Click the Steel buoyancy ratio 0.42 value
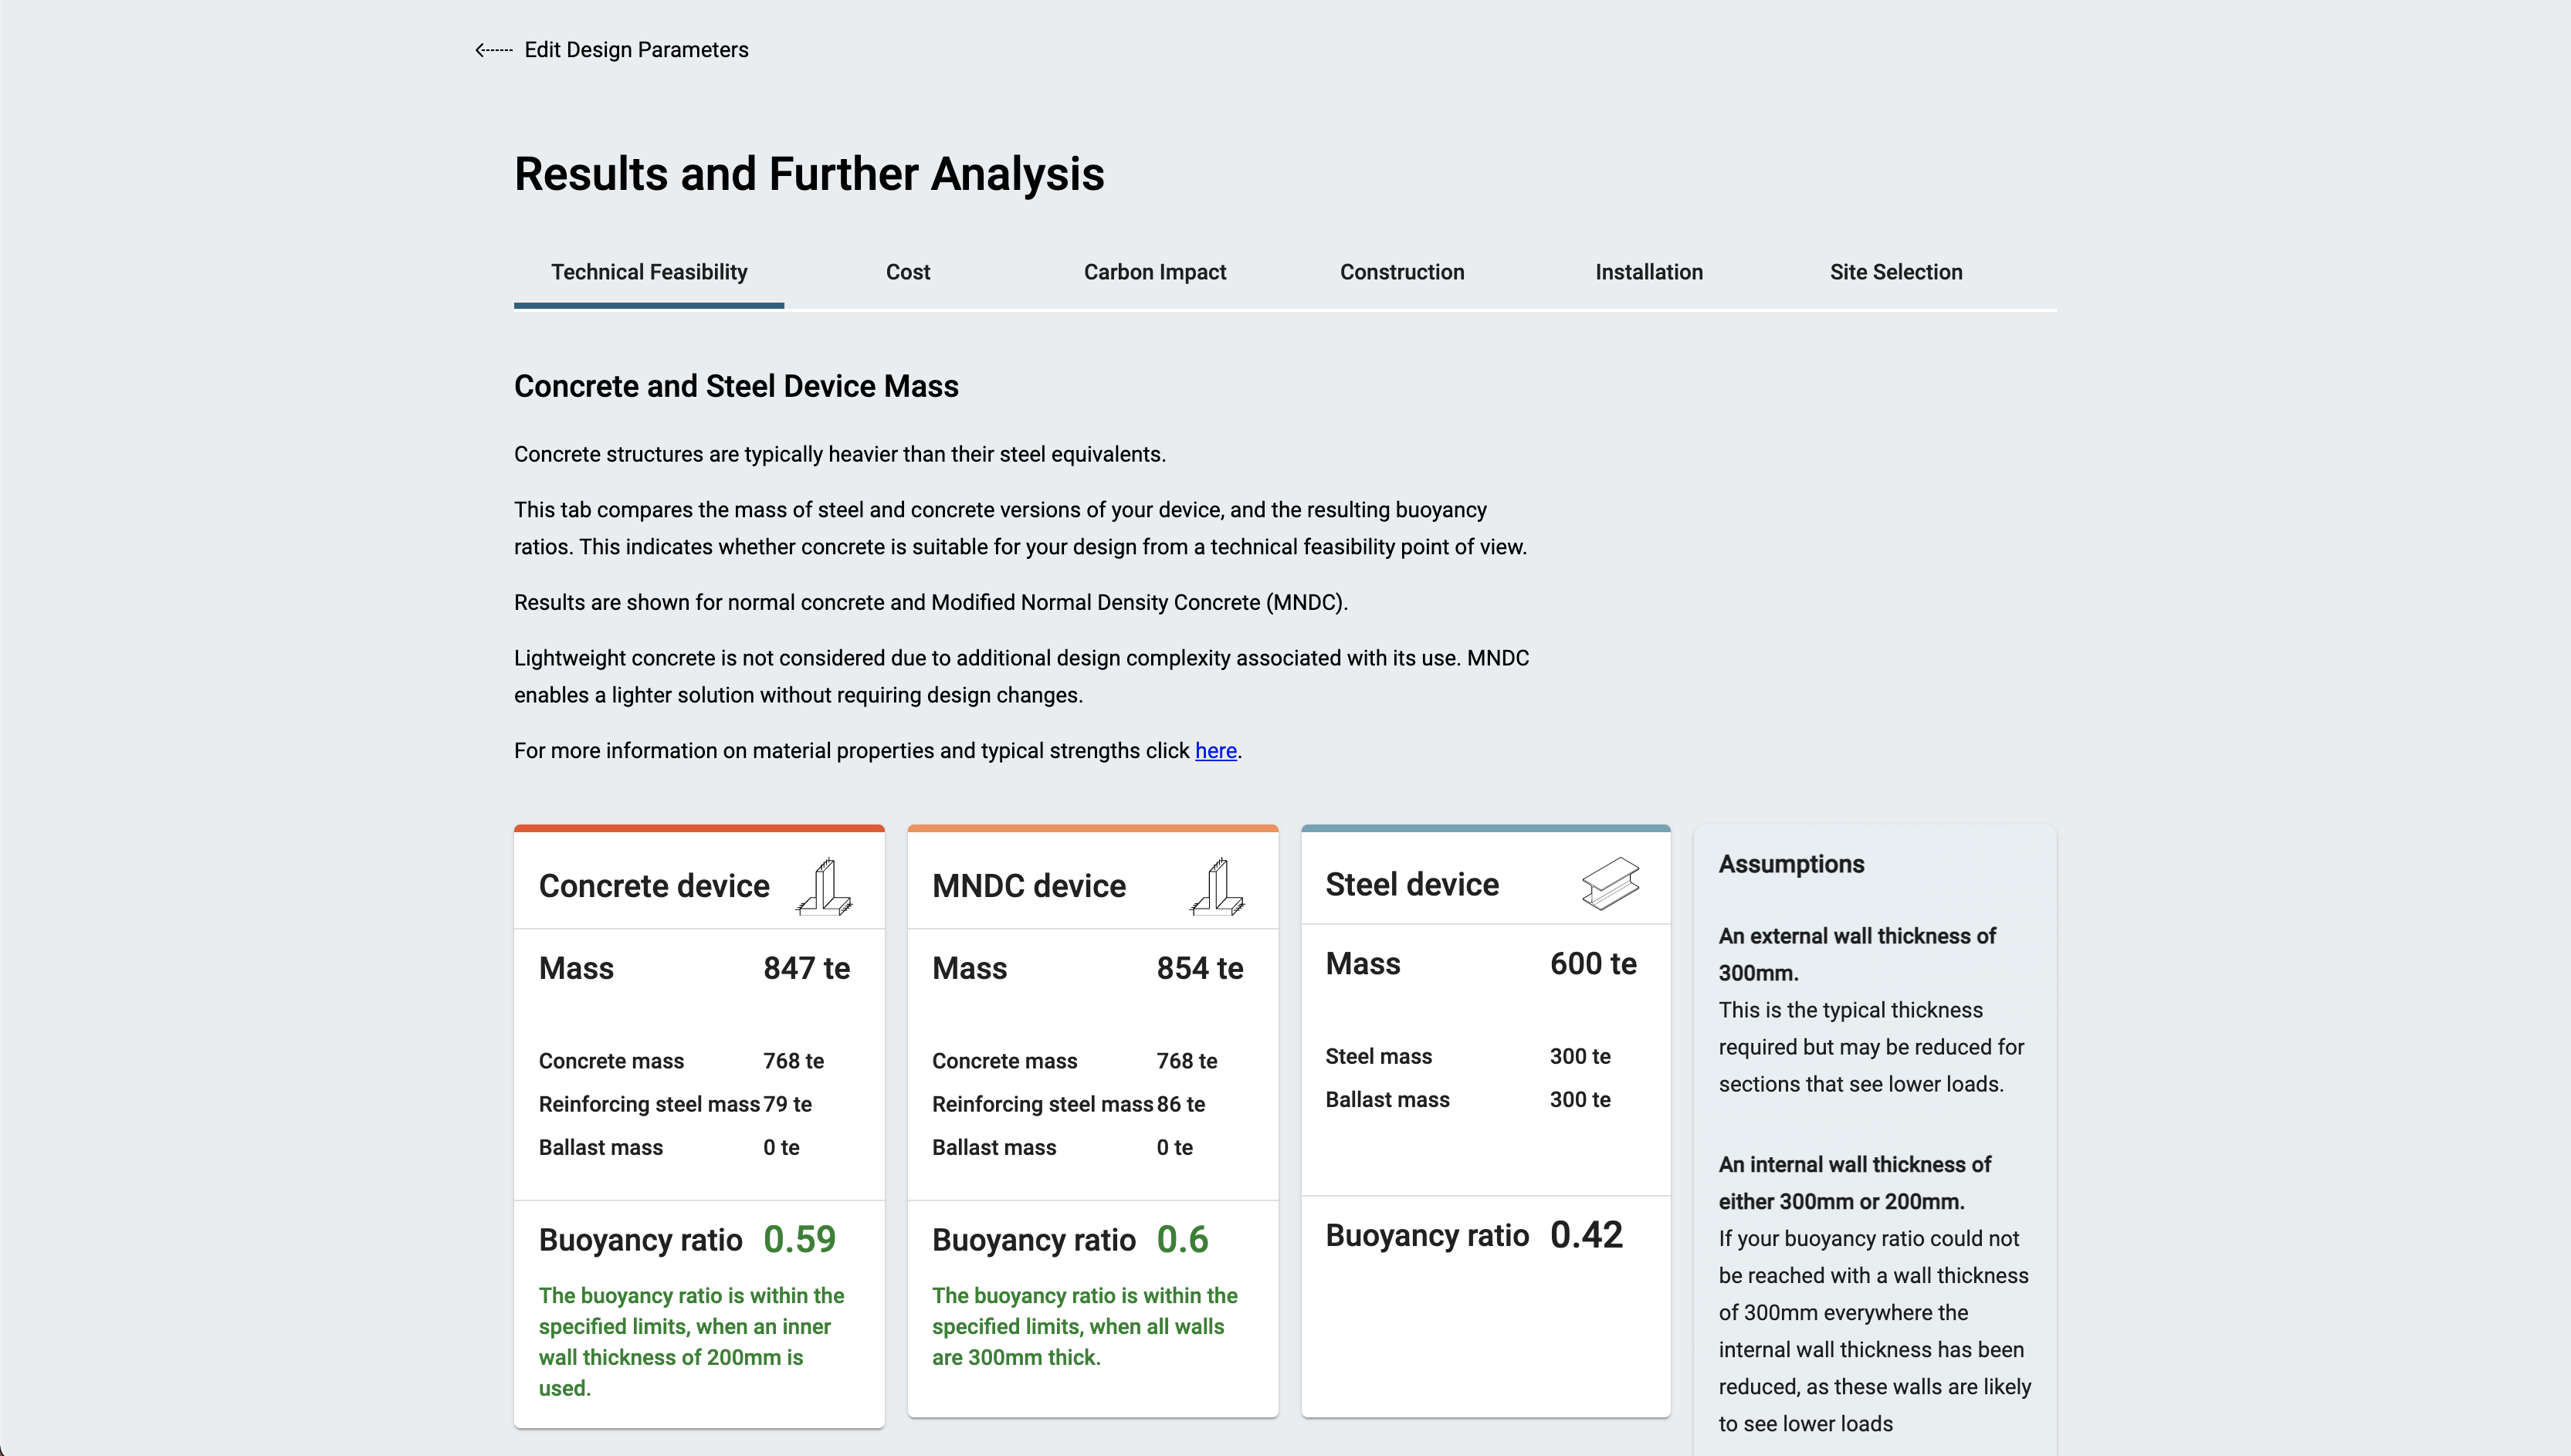 (1585, 1235)
